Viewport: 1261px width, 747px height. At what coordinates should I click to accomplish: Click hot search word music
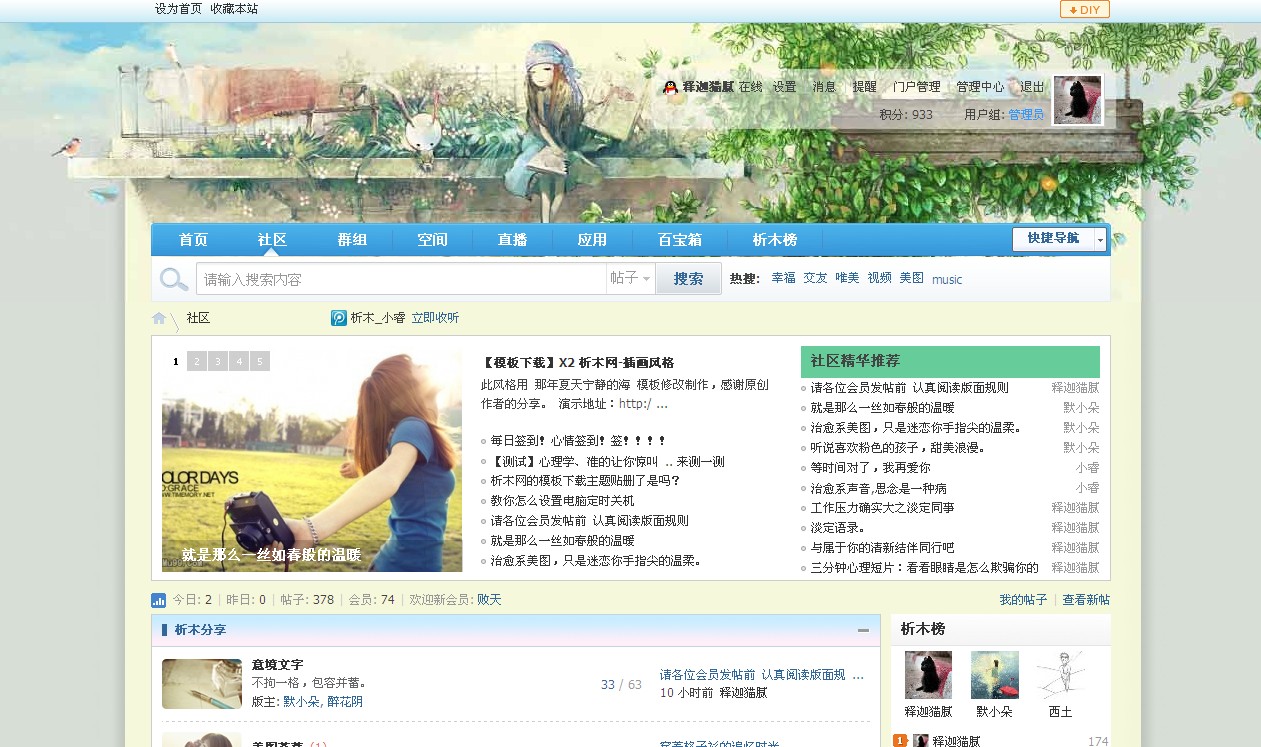947,280
